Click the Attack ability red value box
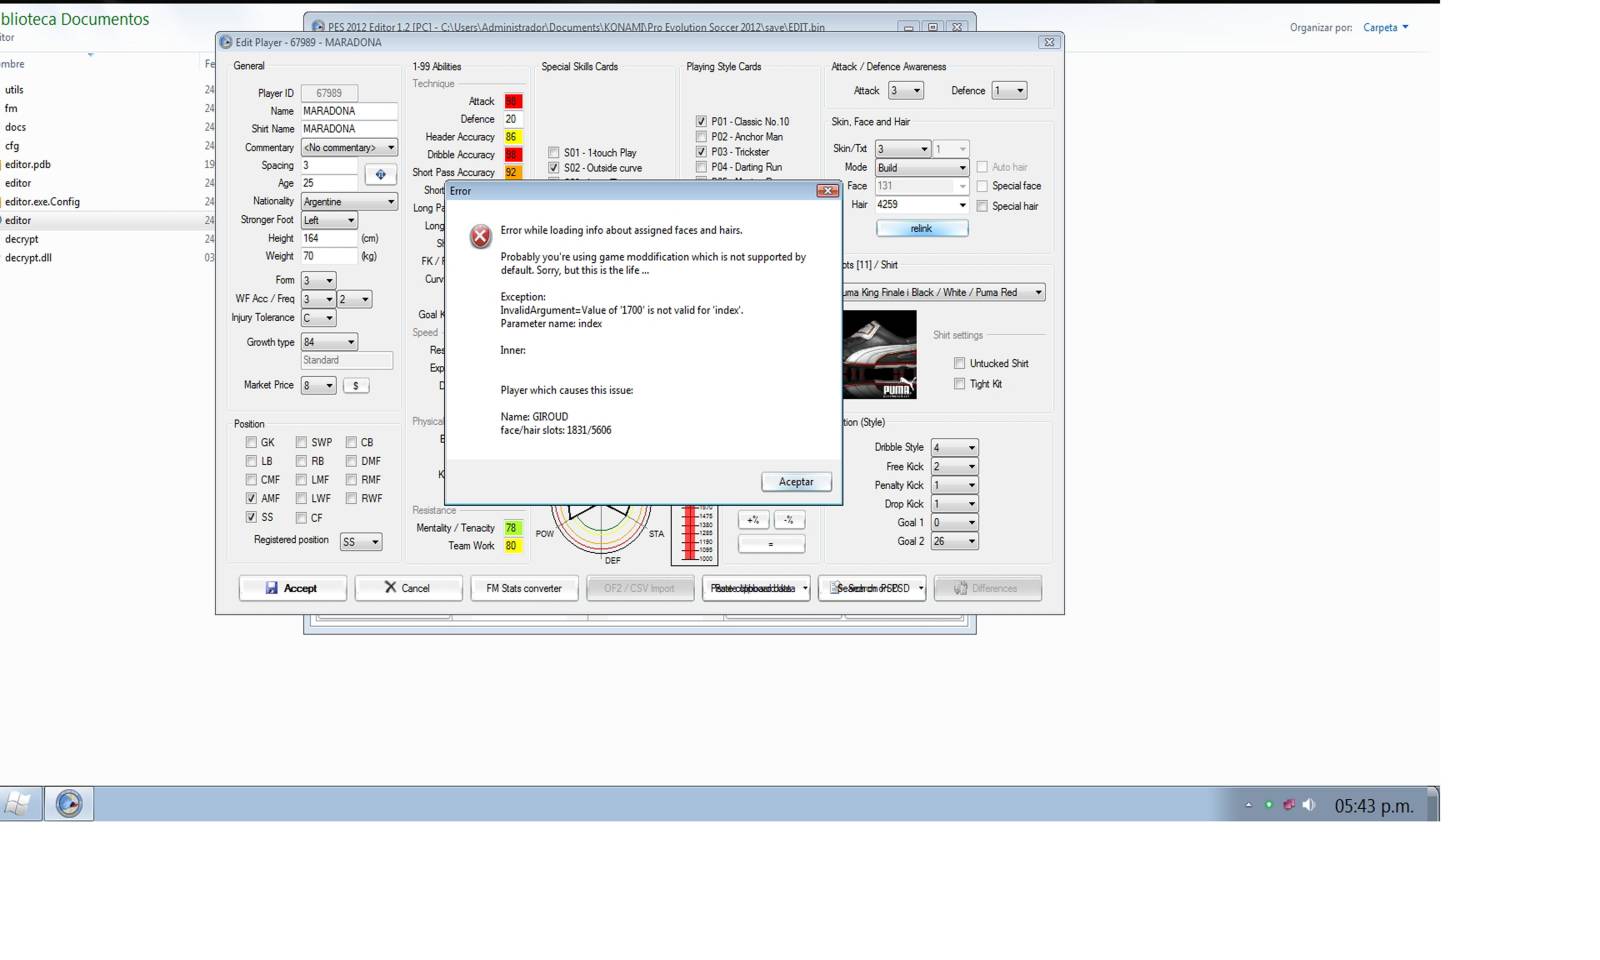1600x960 pixels. (513, 101)
